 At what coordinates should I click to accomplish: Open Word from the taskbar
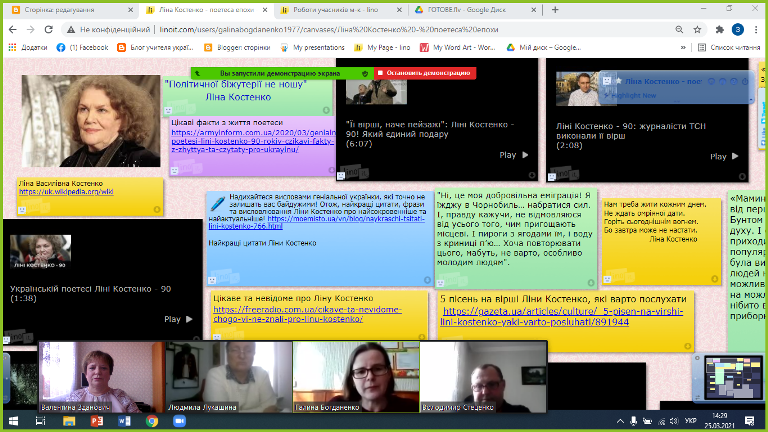[124, 421]
